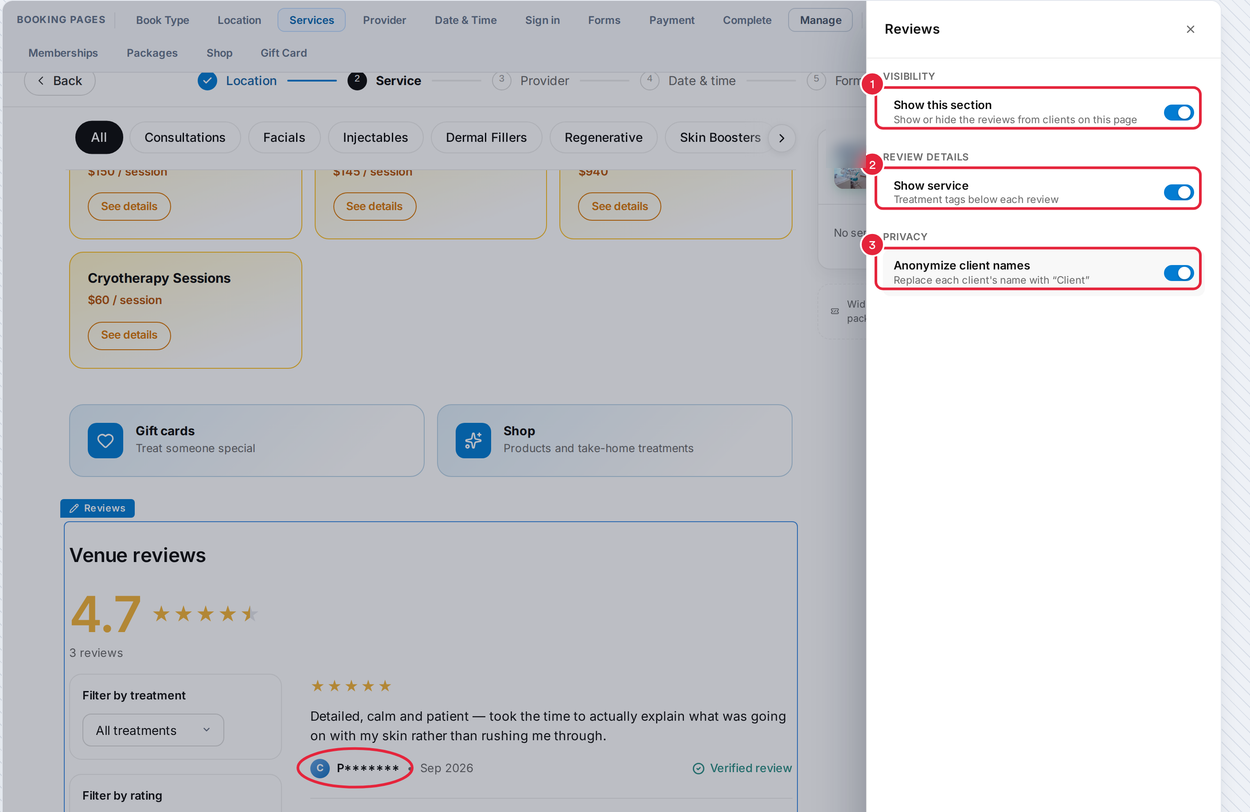1250x812 pixels.
Task: Click the Sep 2026 review date
Action: (x=447, y=768)
